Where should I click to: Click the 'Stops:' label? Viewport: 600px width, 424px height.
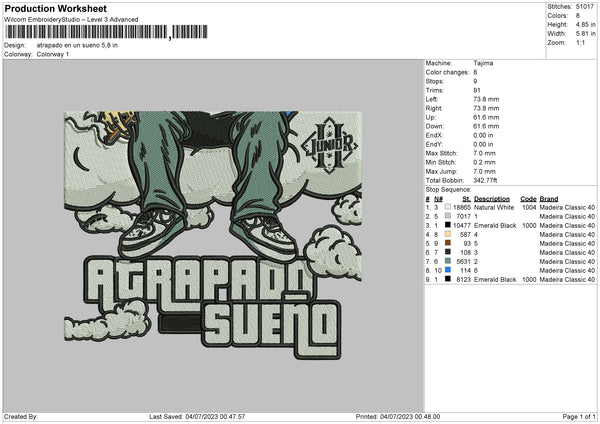coord(435,81)
